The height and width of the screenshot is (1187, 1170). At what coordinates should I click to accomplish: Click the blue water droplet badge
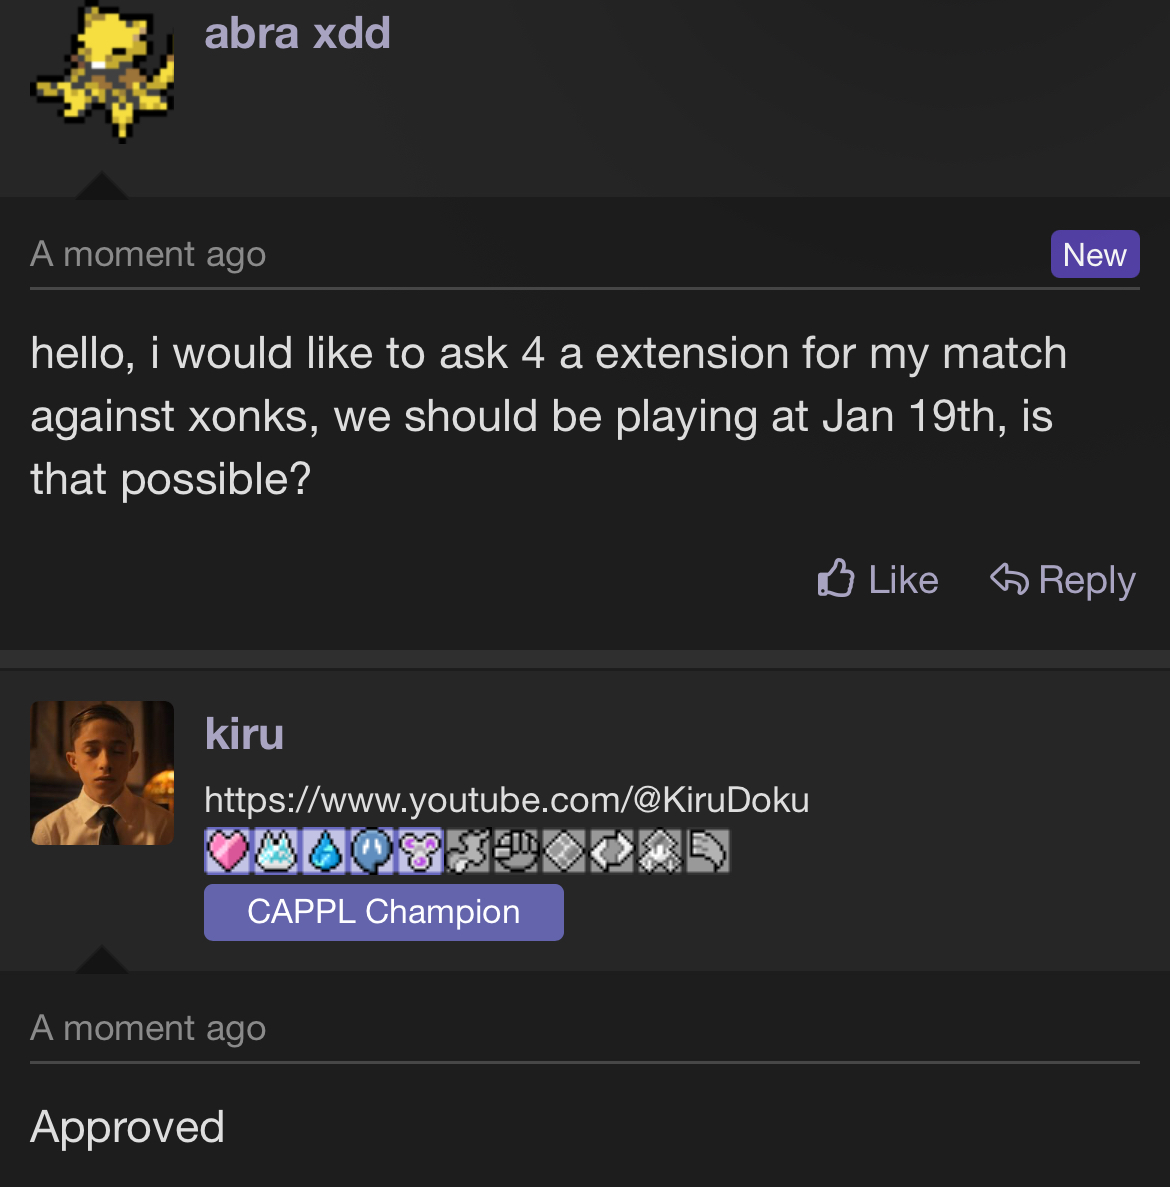[x=324, y=852]
